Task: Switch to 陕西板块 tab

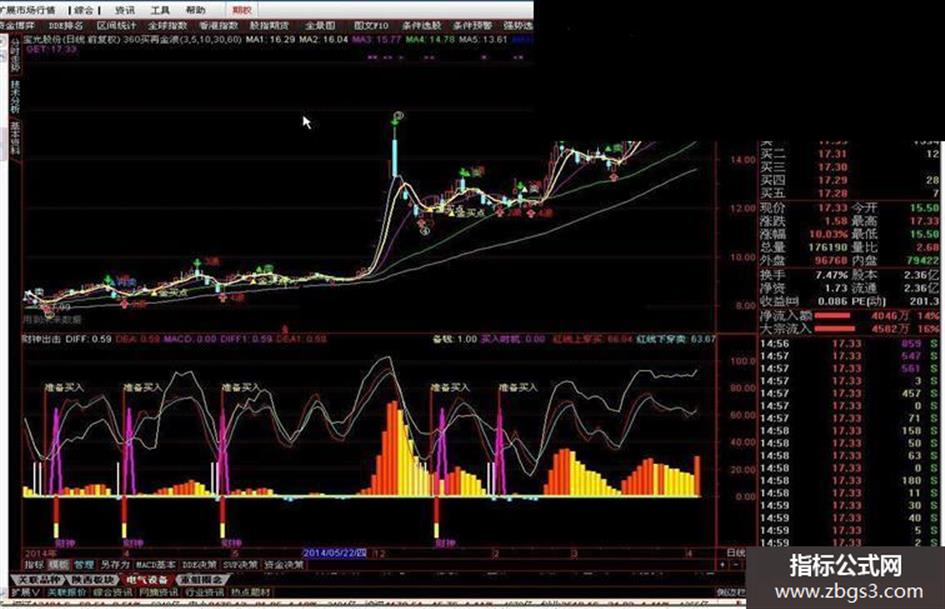Action: tap(93, 579)
